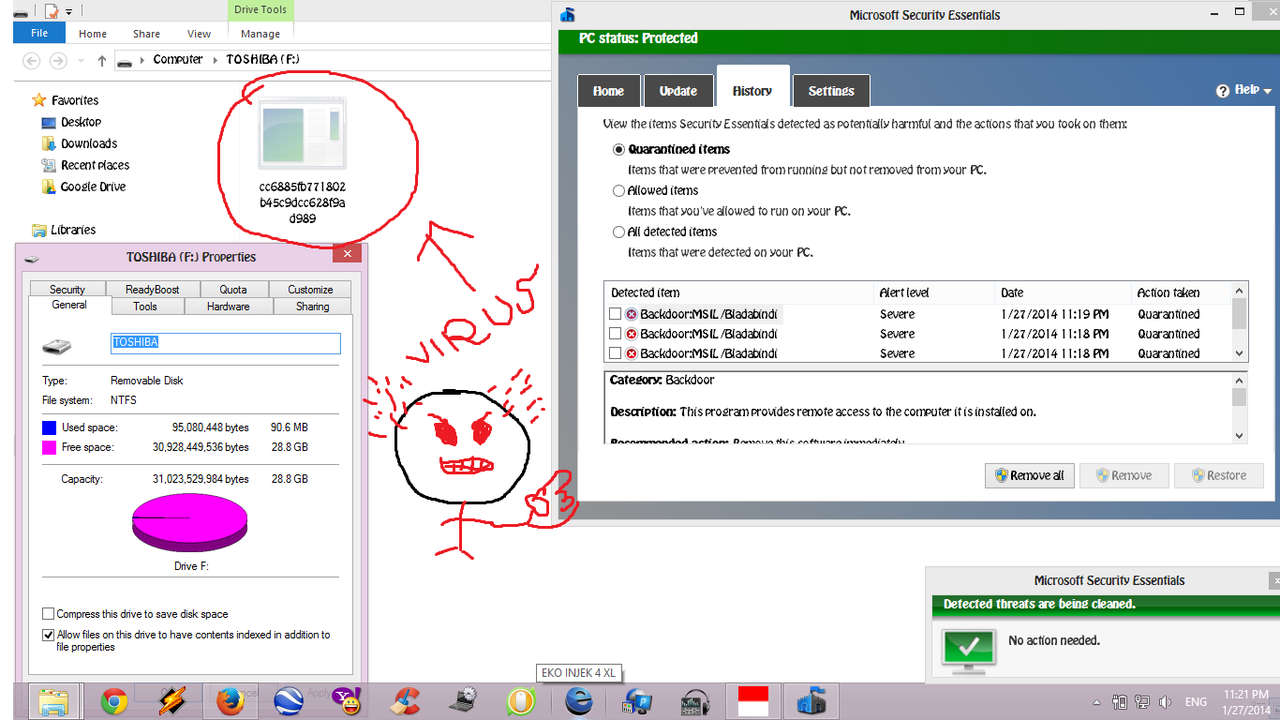Open the Customize properties tab
This screenshot has width=1280, height=720.
(310, 289)
